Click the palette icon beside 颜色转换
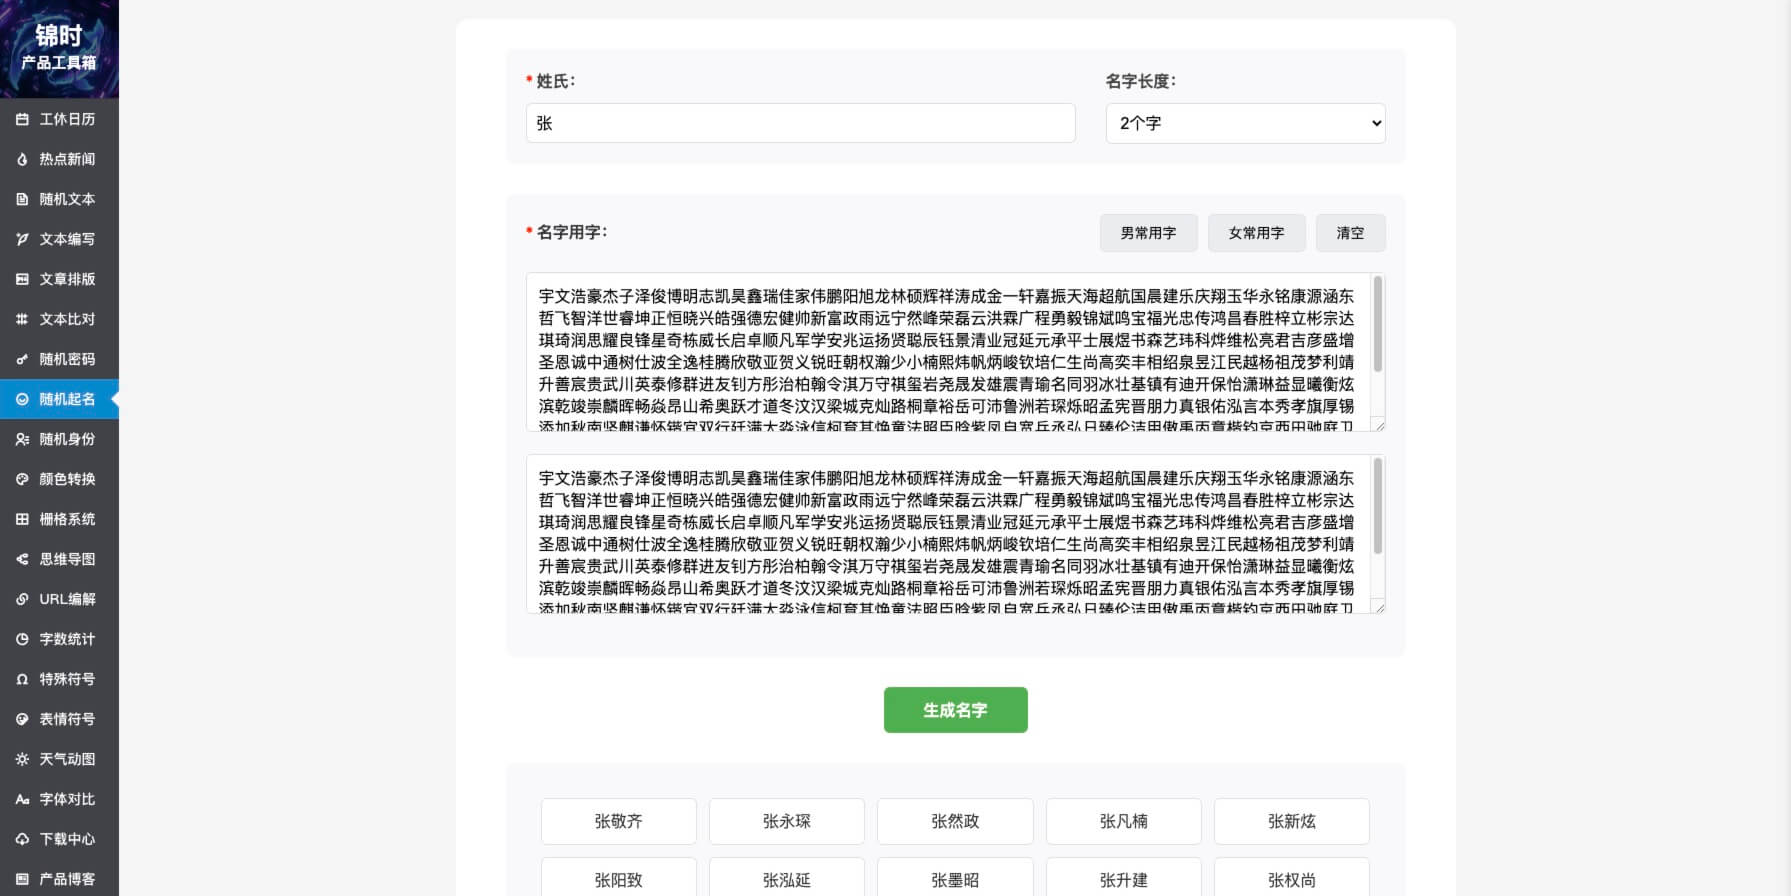This screenshot has height=896, width=1791. click(x=22, y=479)
